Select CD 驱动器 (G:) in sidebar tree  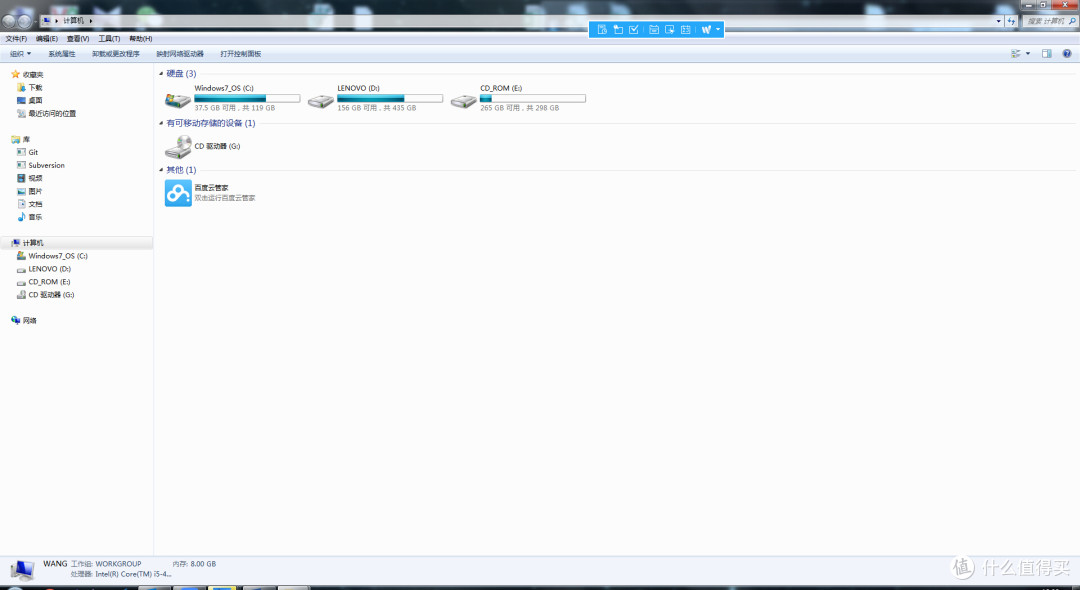[51, 295]
